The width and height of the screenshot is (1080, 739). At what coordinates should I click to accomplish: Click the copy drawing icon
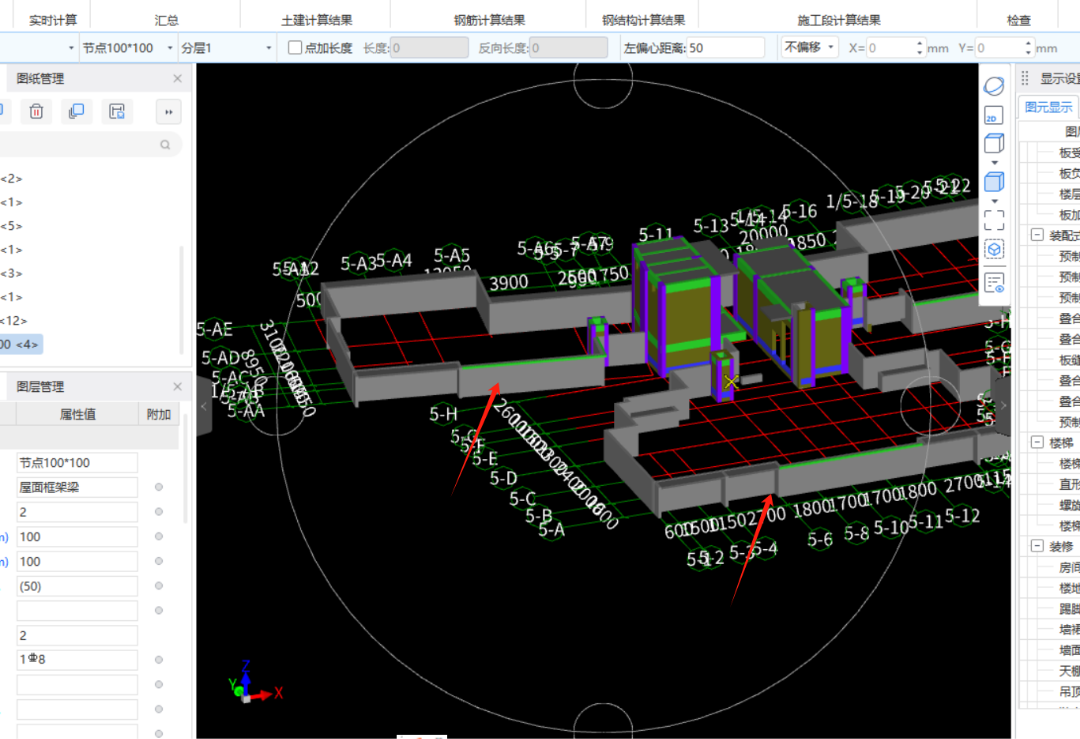click(x=76, y=112)
